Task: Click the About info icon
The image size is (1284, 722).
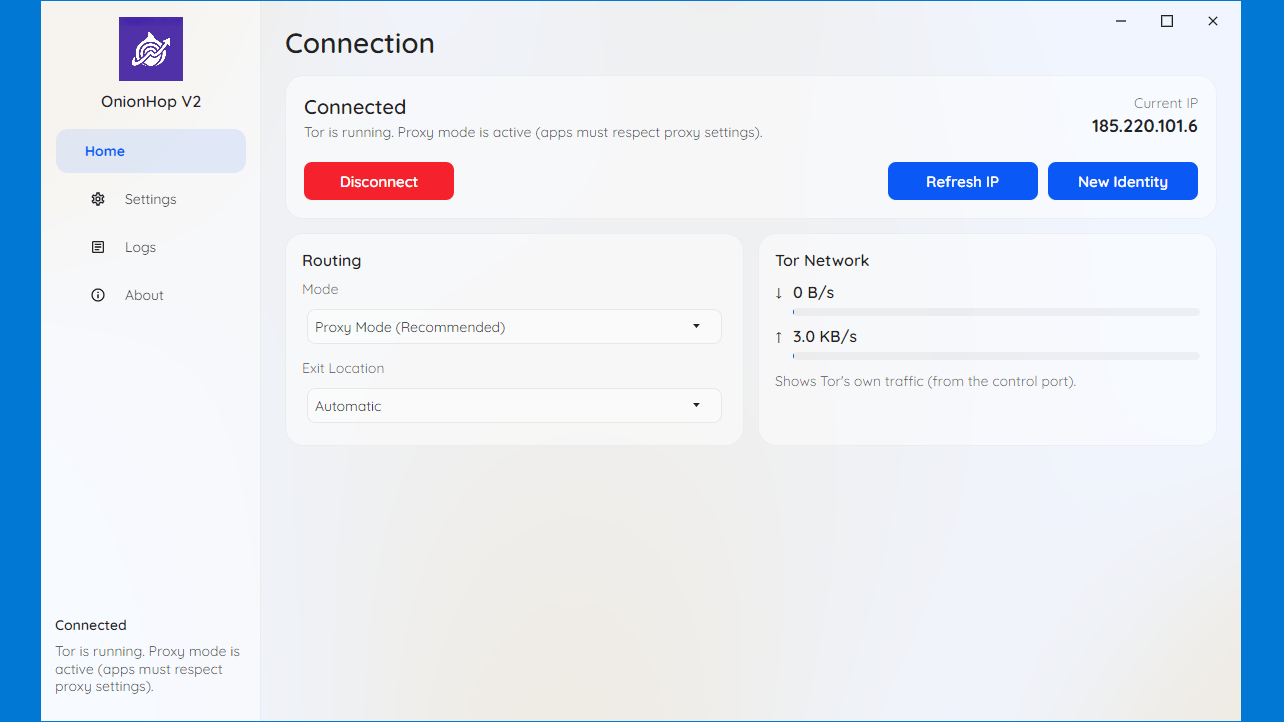Action: (x=98, y=295)
